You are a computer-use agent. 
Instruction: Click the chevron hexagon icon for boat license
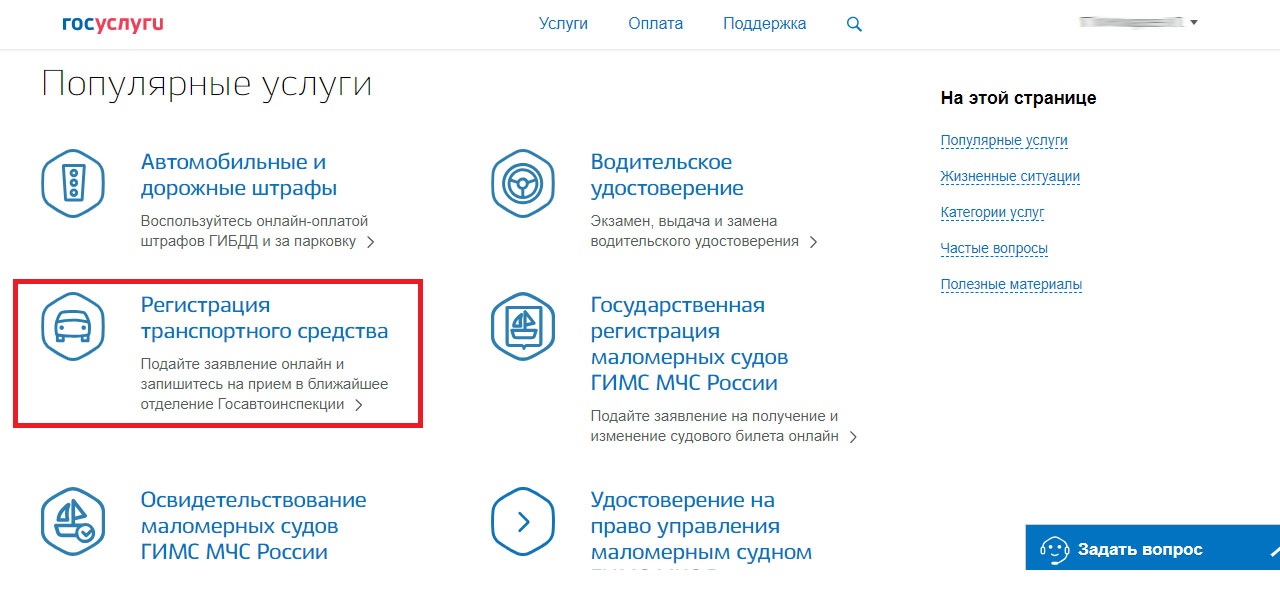(522, 521)
